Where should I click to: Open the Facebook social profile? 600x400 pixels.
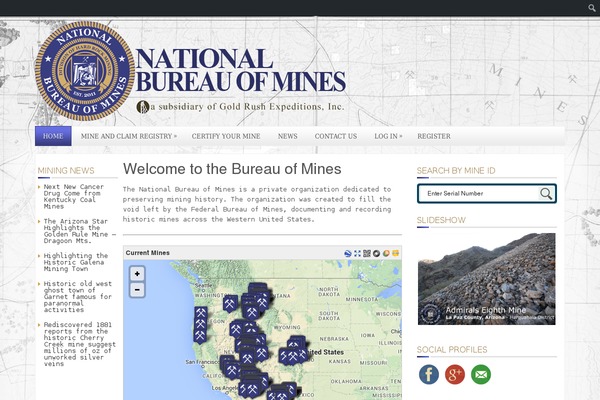click(x=429, y=374)
